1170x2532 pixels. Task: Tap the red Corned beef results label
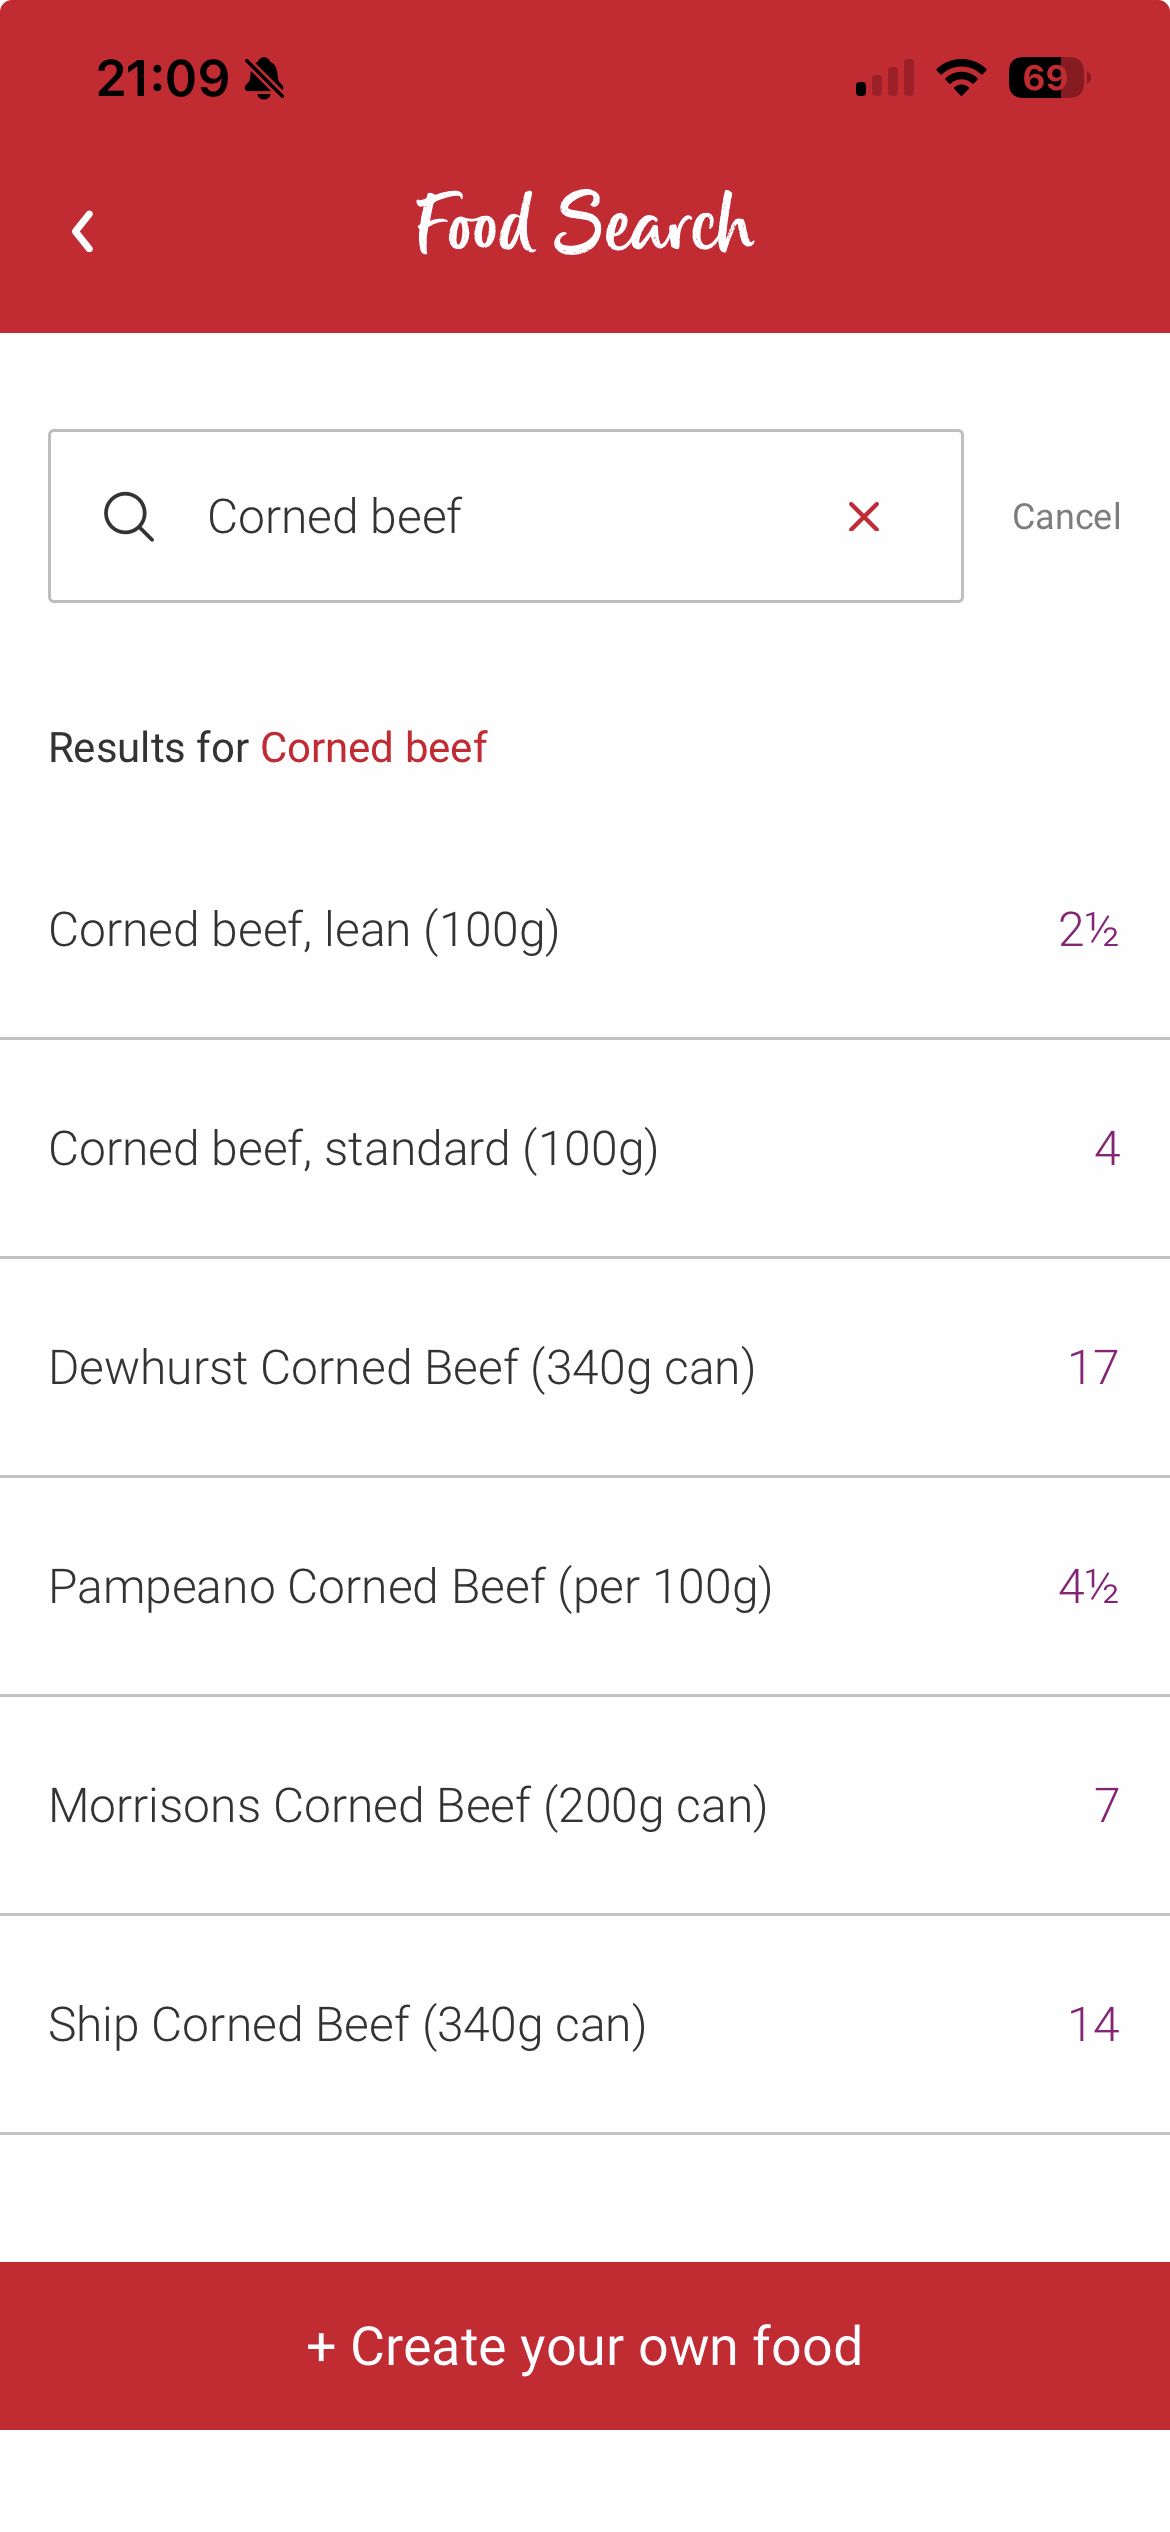(x=374, y=748)
